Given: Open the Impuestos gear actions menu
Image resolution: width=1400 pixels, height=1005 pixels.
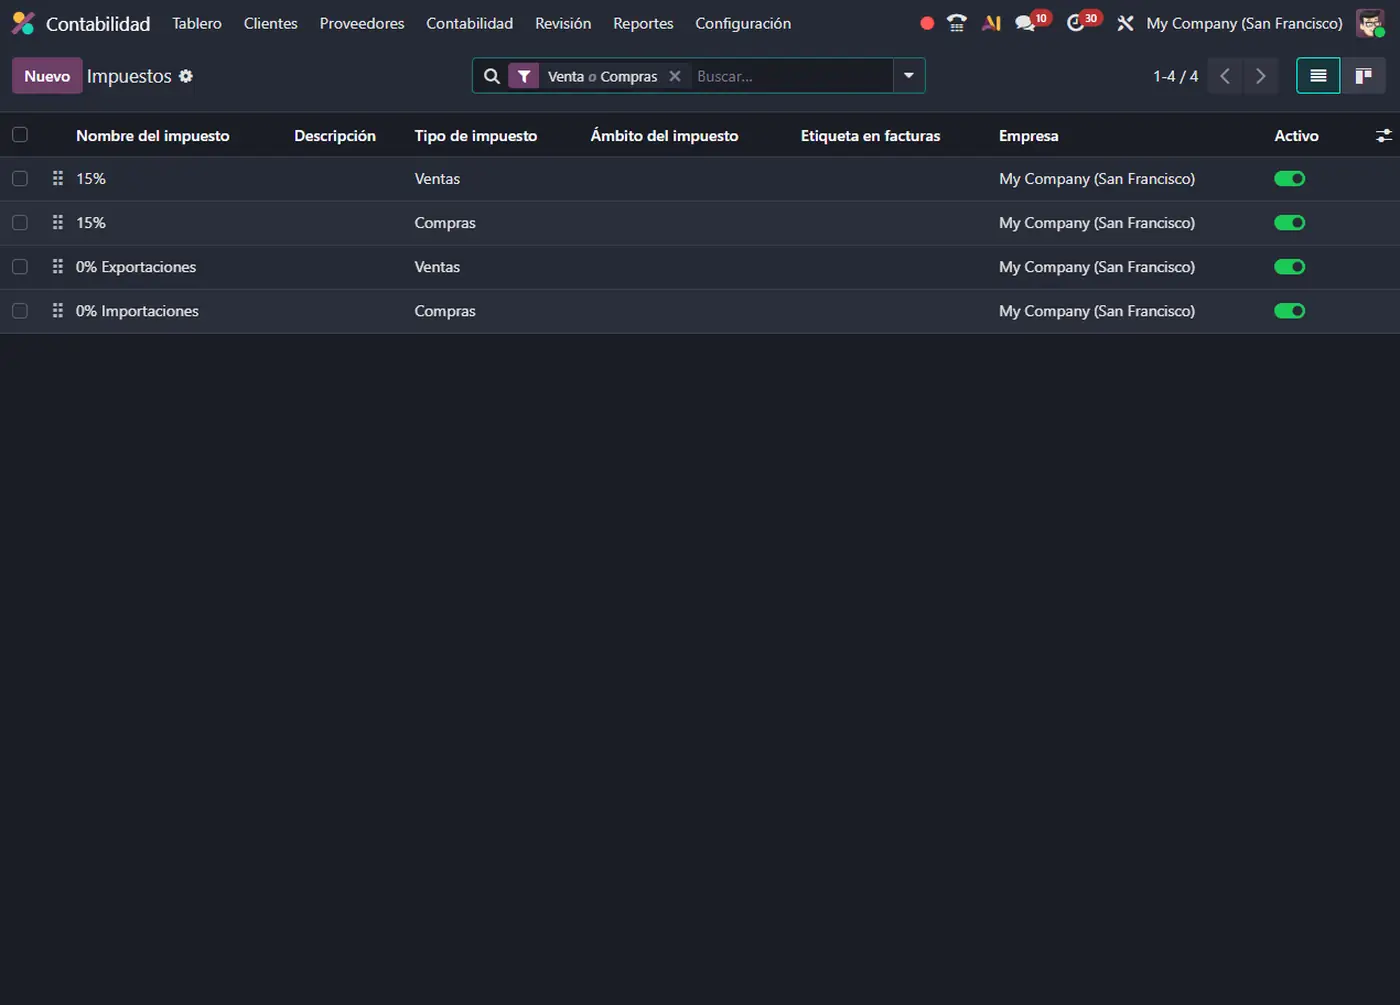Looking at the screenshot, I should 186,76.
